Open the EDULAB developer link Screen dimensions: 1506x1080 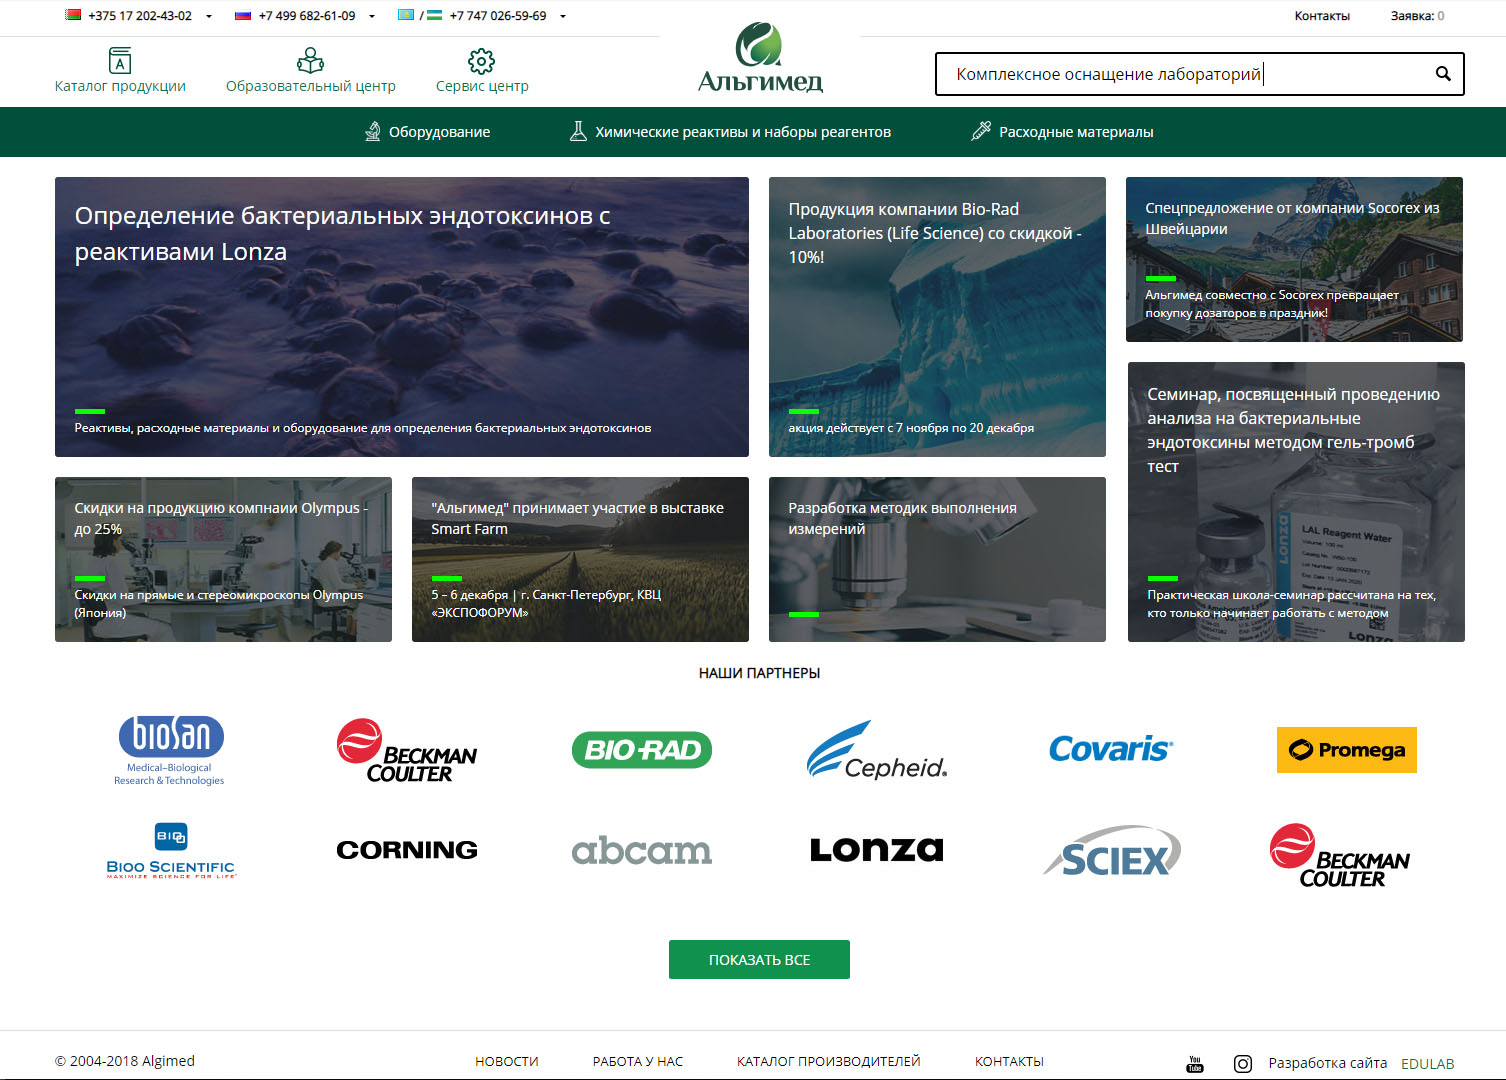[1428, 1064]
